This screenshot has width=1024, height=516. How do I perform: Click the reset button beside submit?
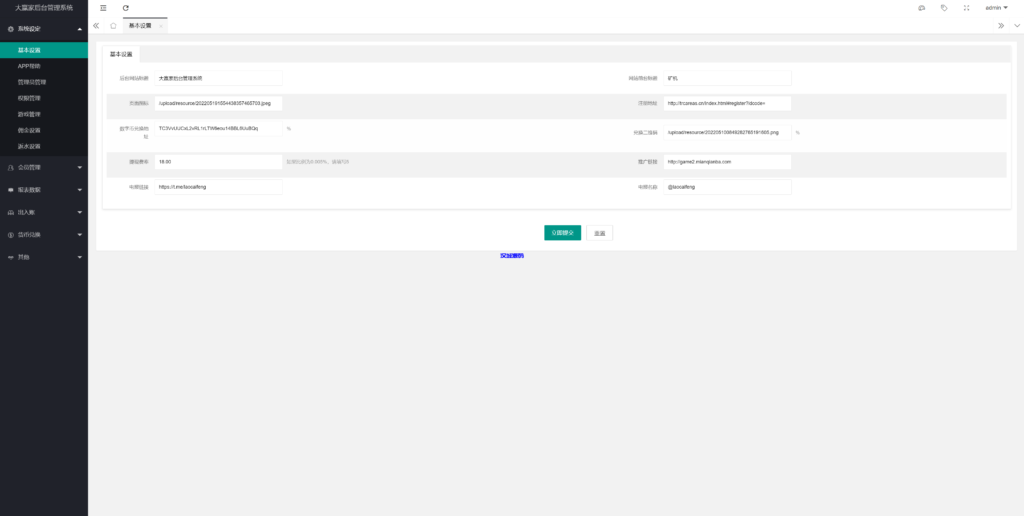[x=599, y=233]
